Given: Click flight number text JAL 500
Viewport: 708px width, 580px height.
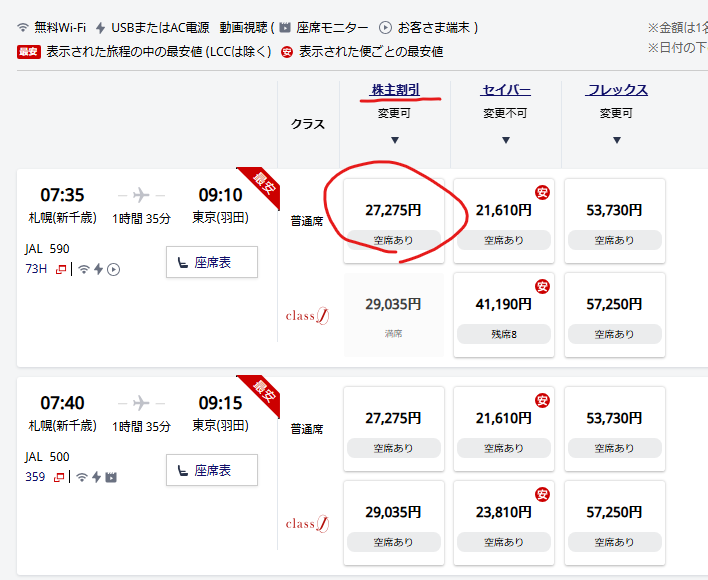Looking at the screenshot, I should point(47,457).
